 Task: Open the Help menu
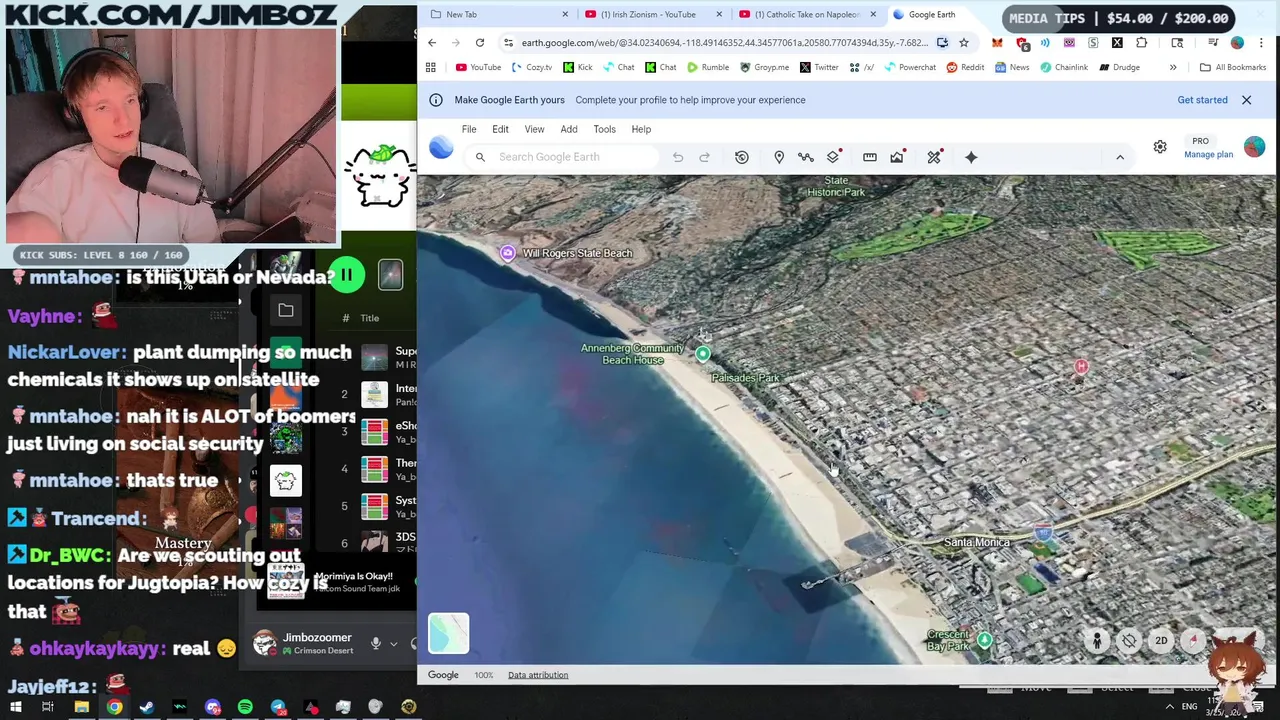[x=641, y=129]
